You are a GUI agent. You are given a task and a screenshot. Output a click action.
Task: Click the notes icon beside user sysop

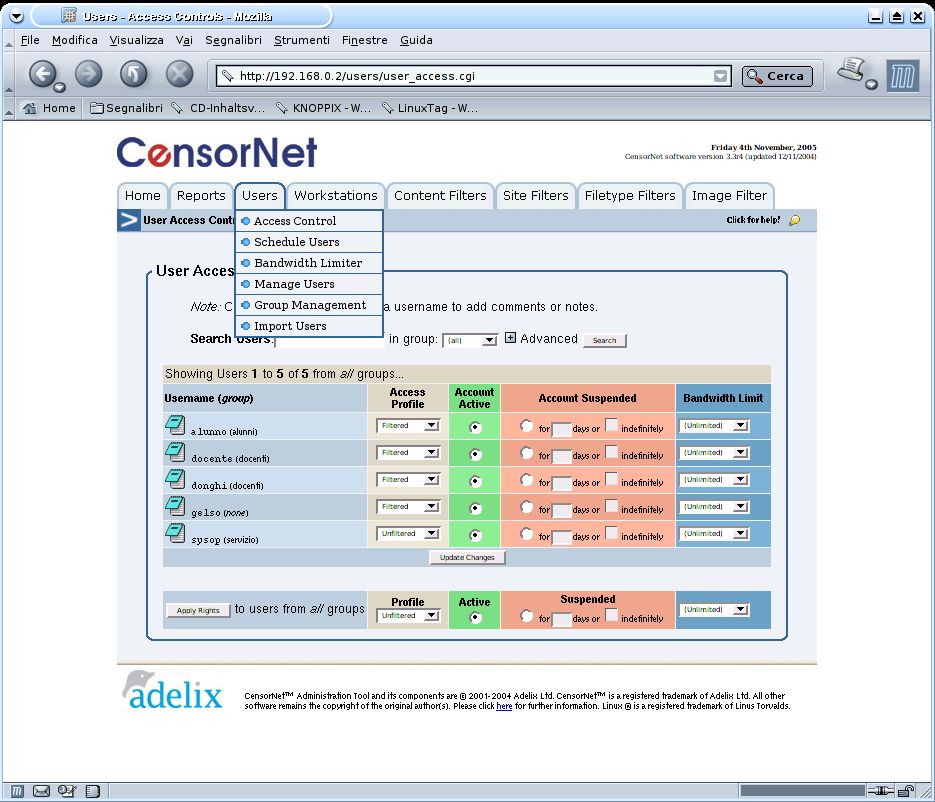(175, 532)
